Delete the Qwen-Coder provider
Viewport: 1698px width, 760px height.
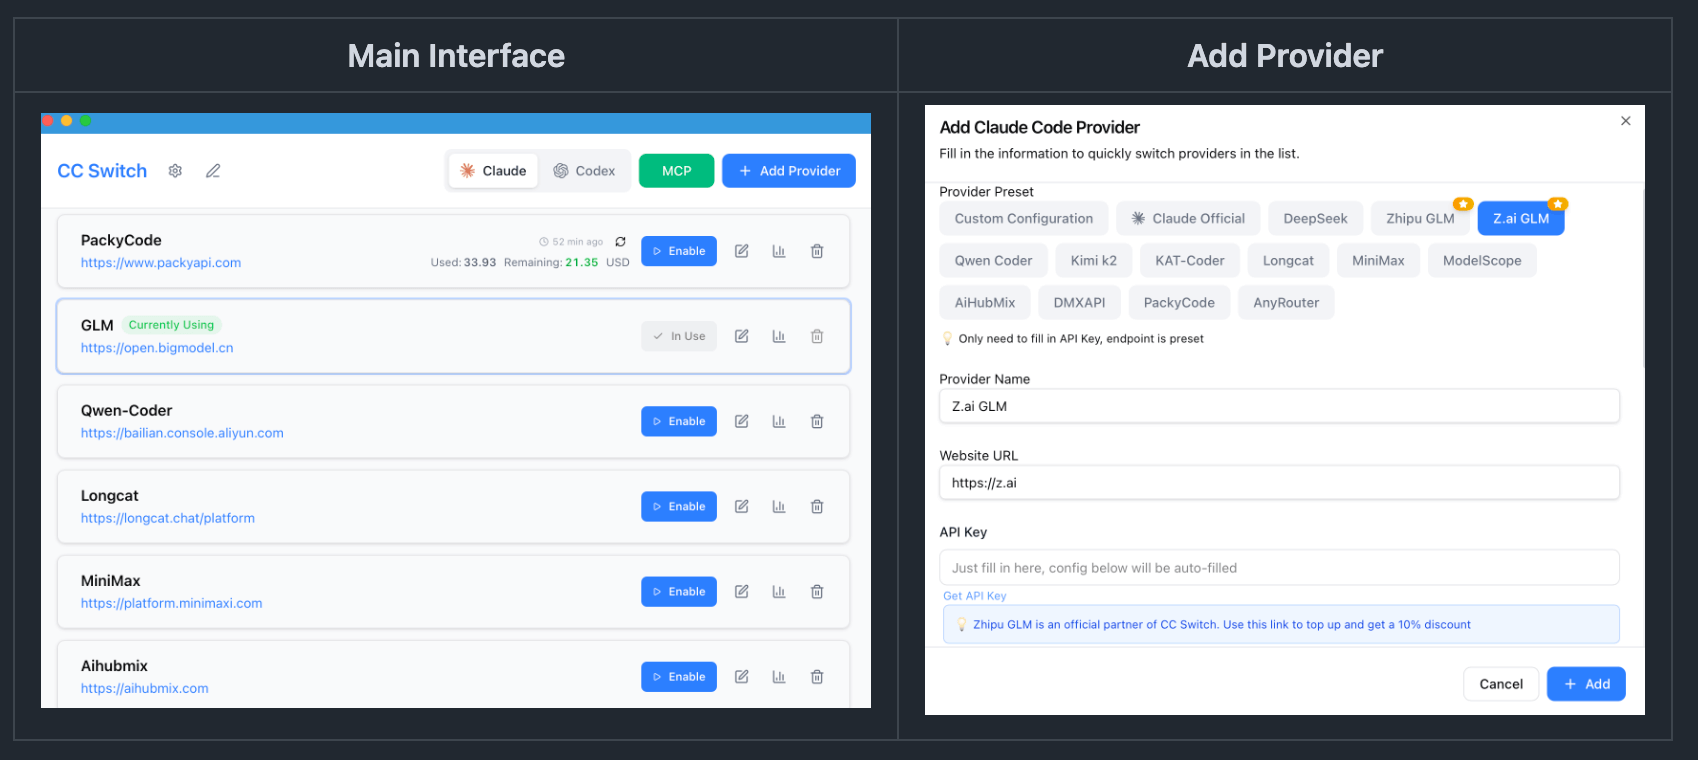click(817, 421)
